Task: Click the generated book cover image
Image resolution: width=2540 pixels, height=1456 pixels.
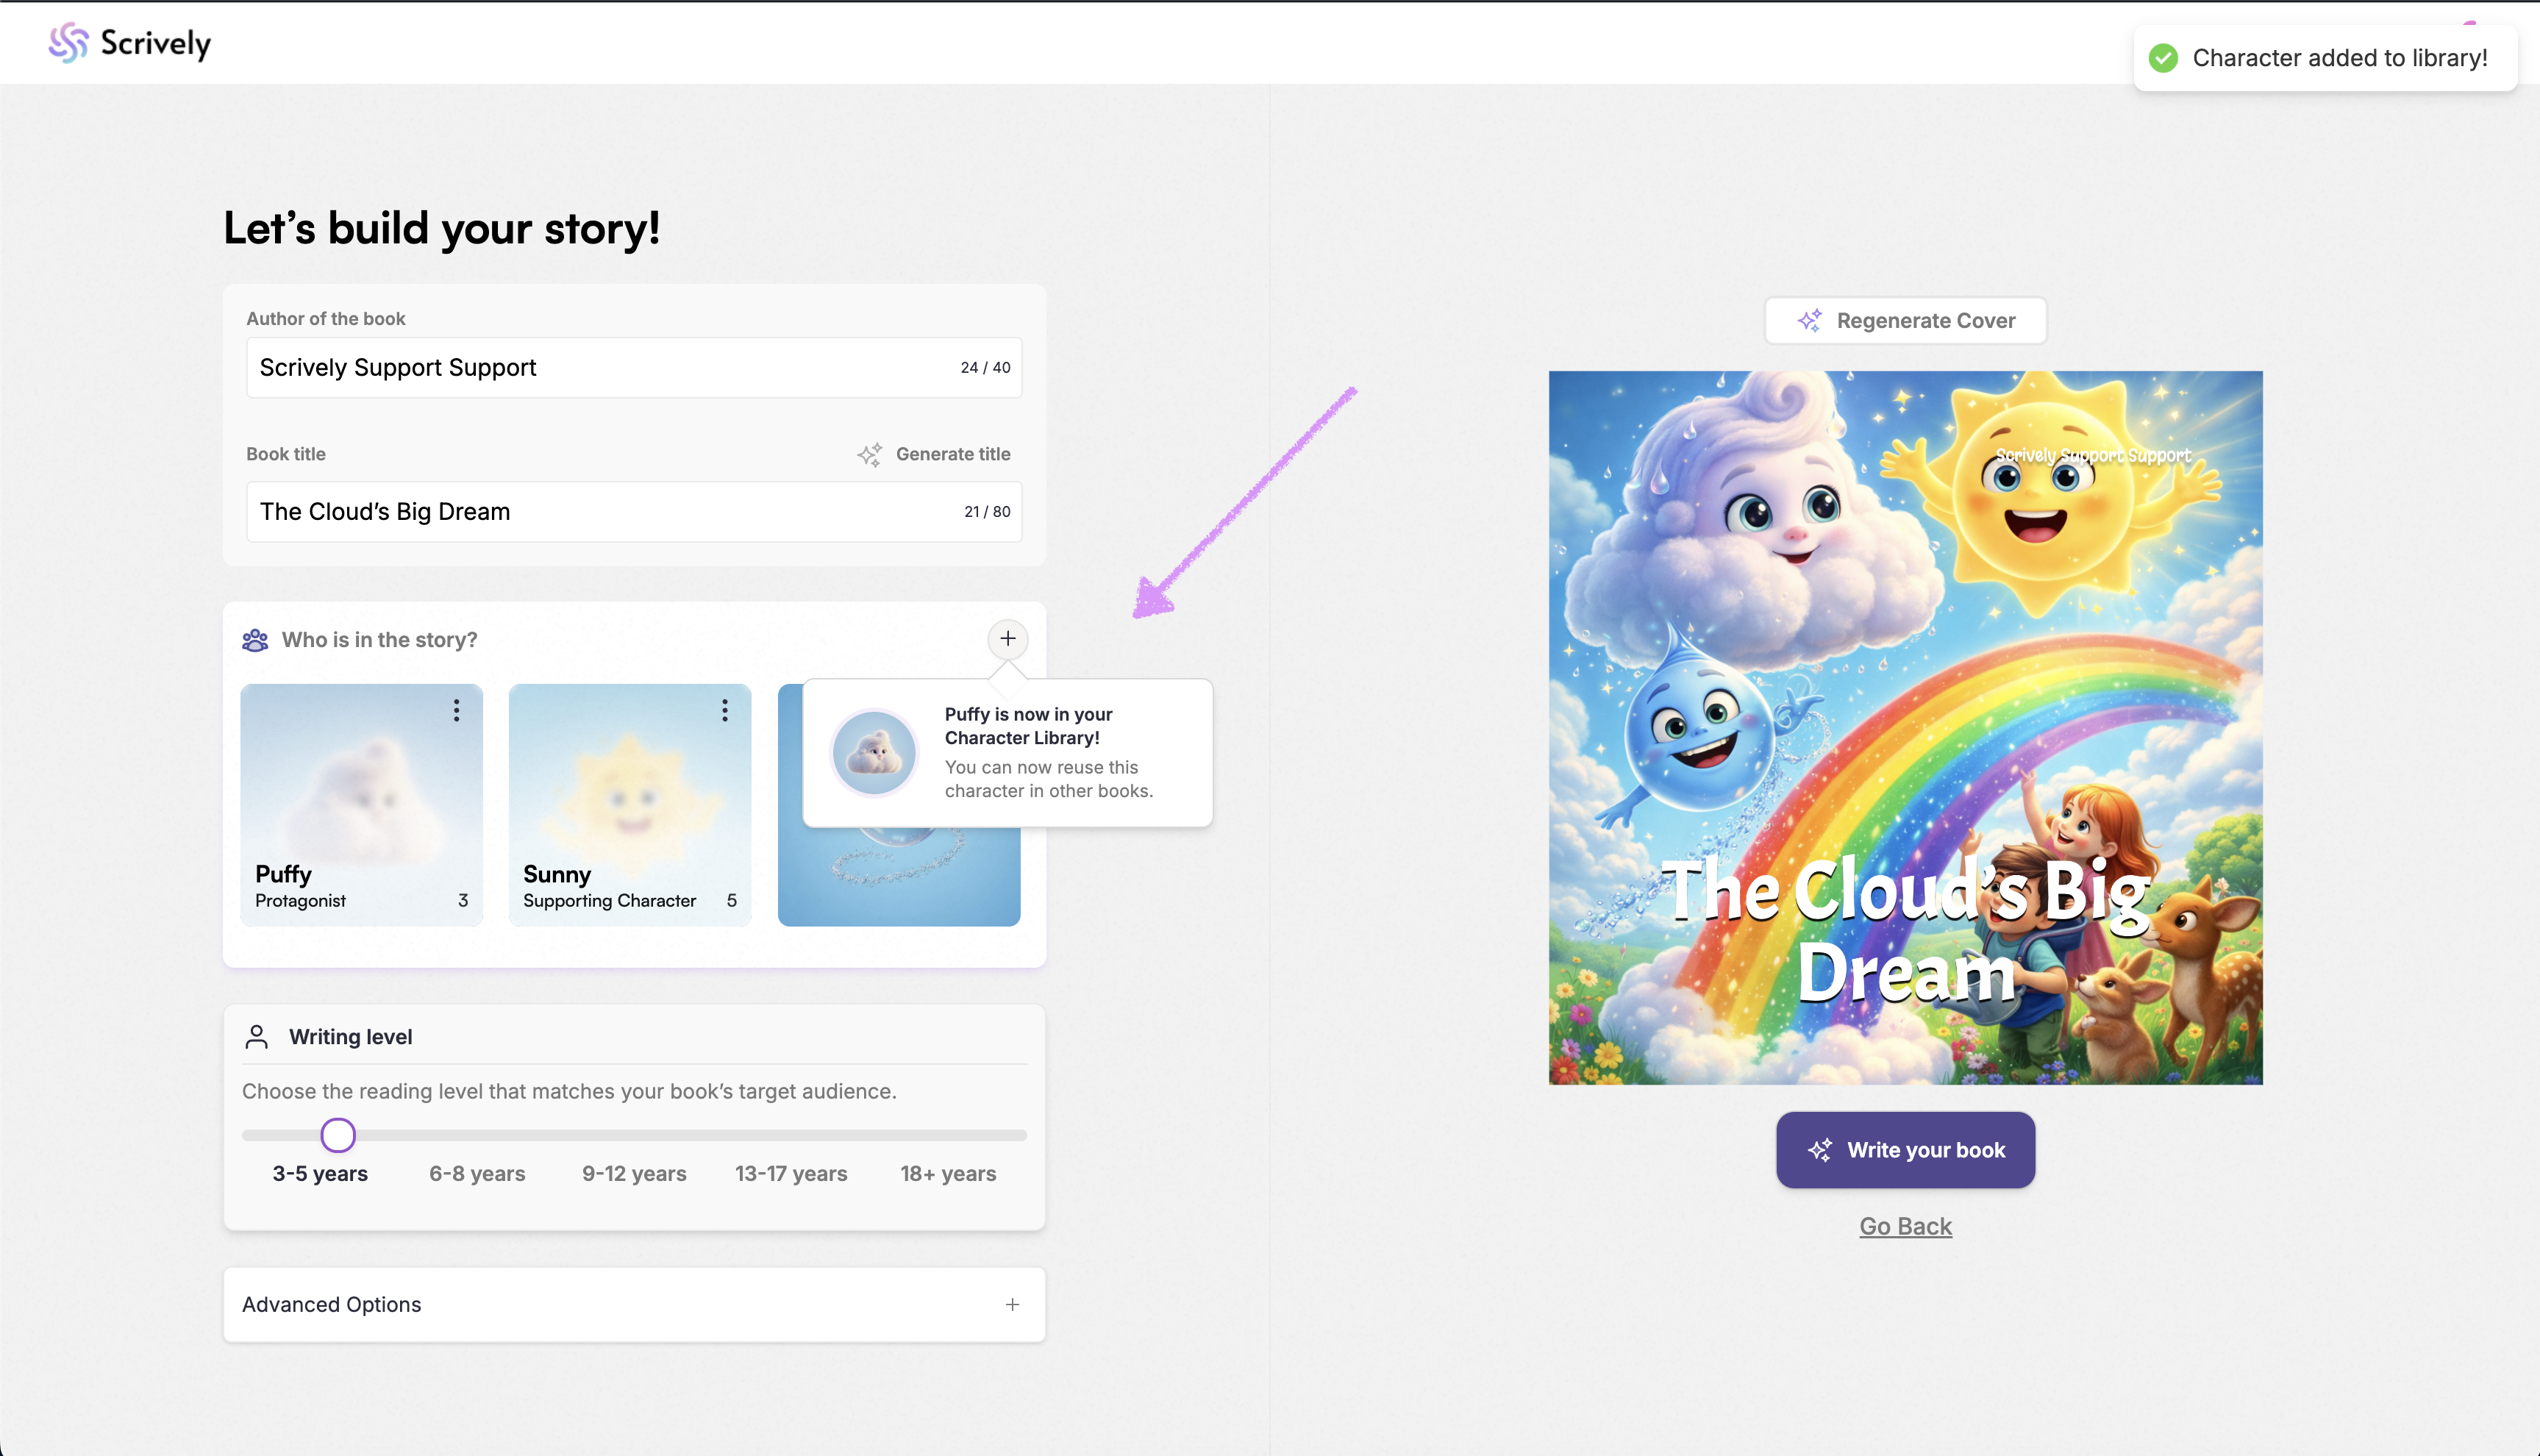Action: click(x=1905, y=727)
